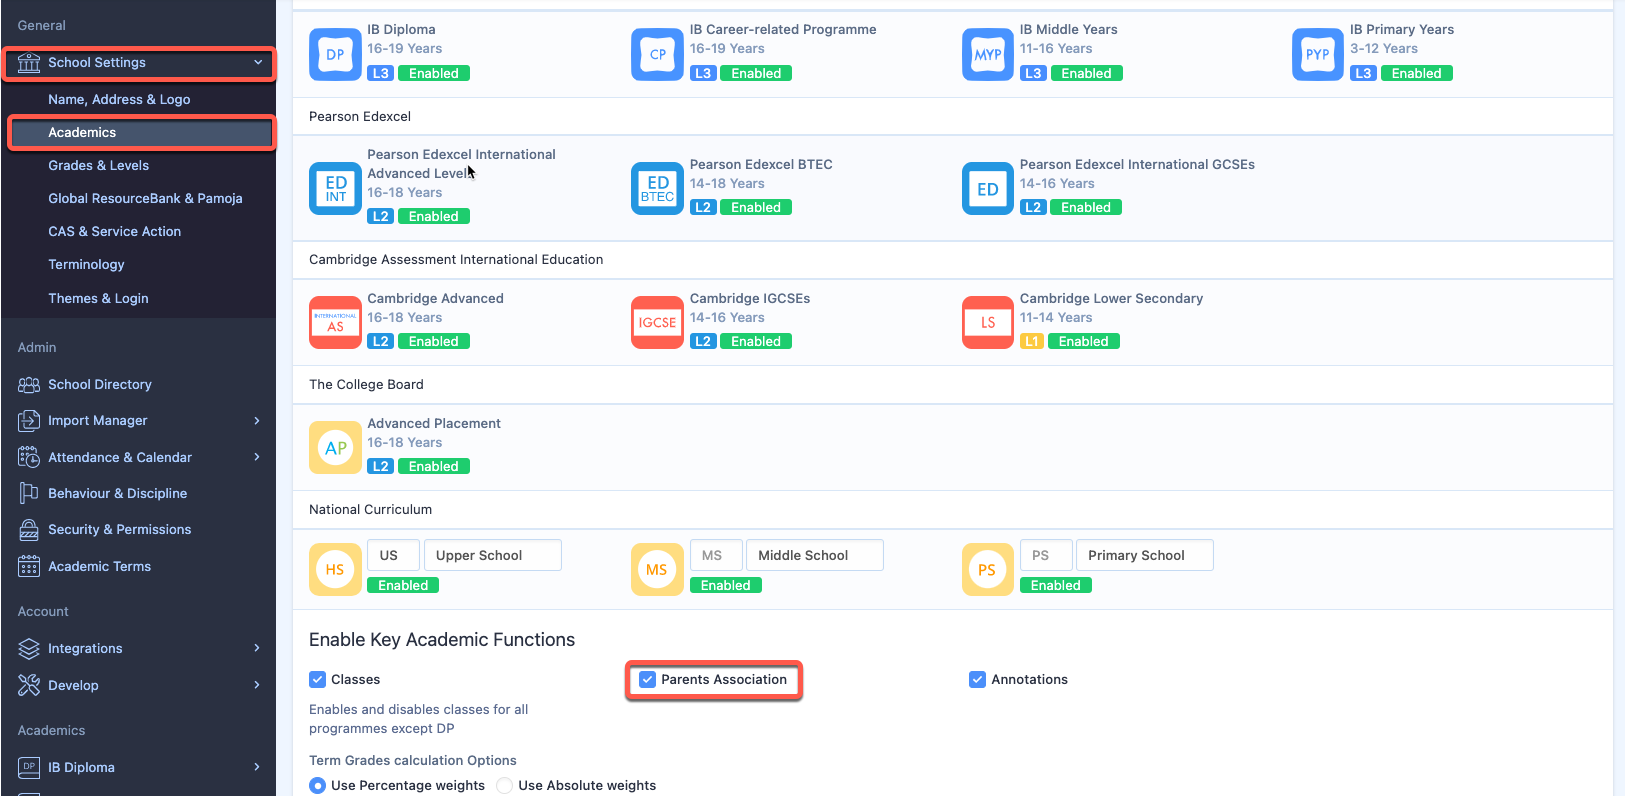Click the Academic Terms calendar icon
Image resolution: width=1625 pixels, height=796 pixels.
tap(29, 567)
